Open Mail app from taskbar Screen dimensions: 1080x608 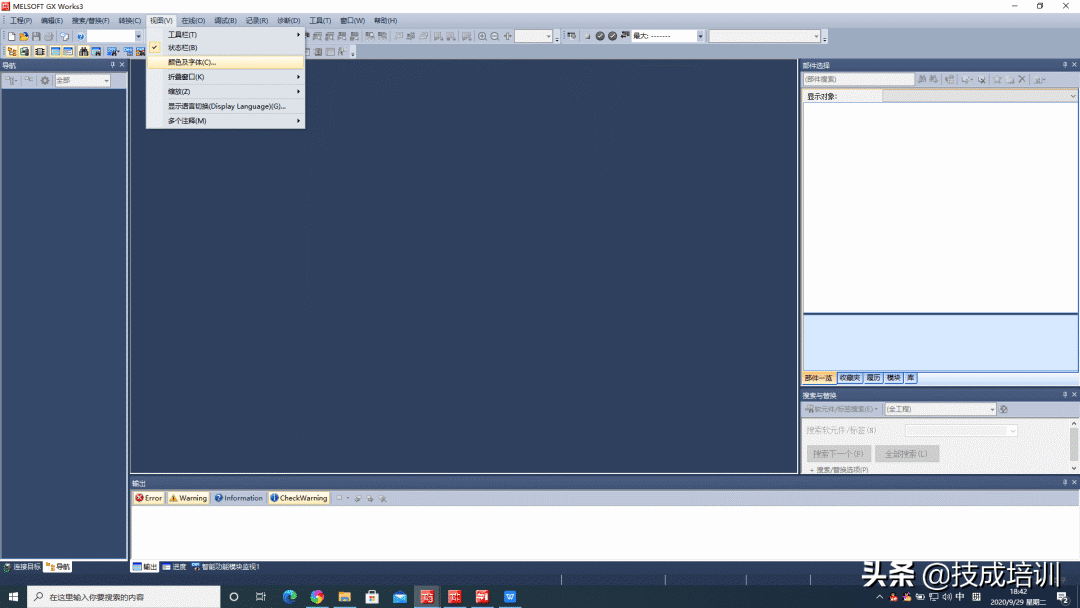click(399, 596)
